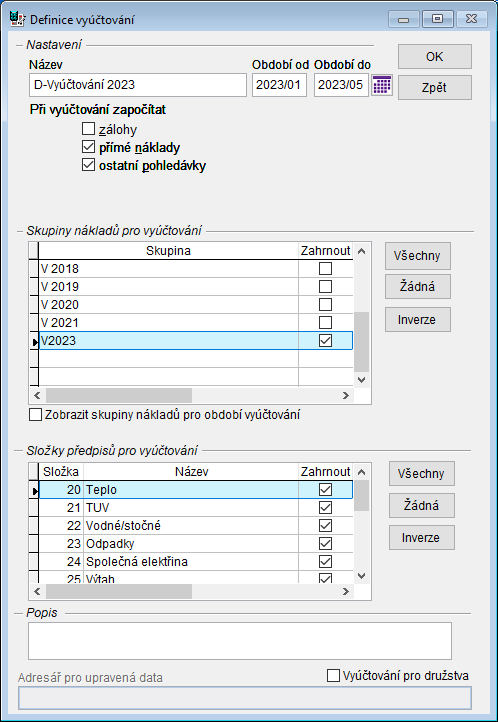Confirm the dialog with OK
This screenshot has width=498, height=722.
pos(434,57)
